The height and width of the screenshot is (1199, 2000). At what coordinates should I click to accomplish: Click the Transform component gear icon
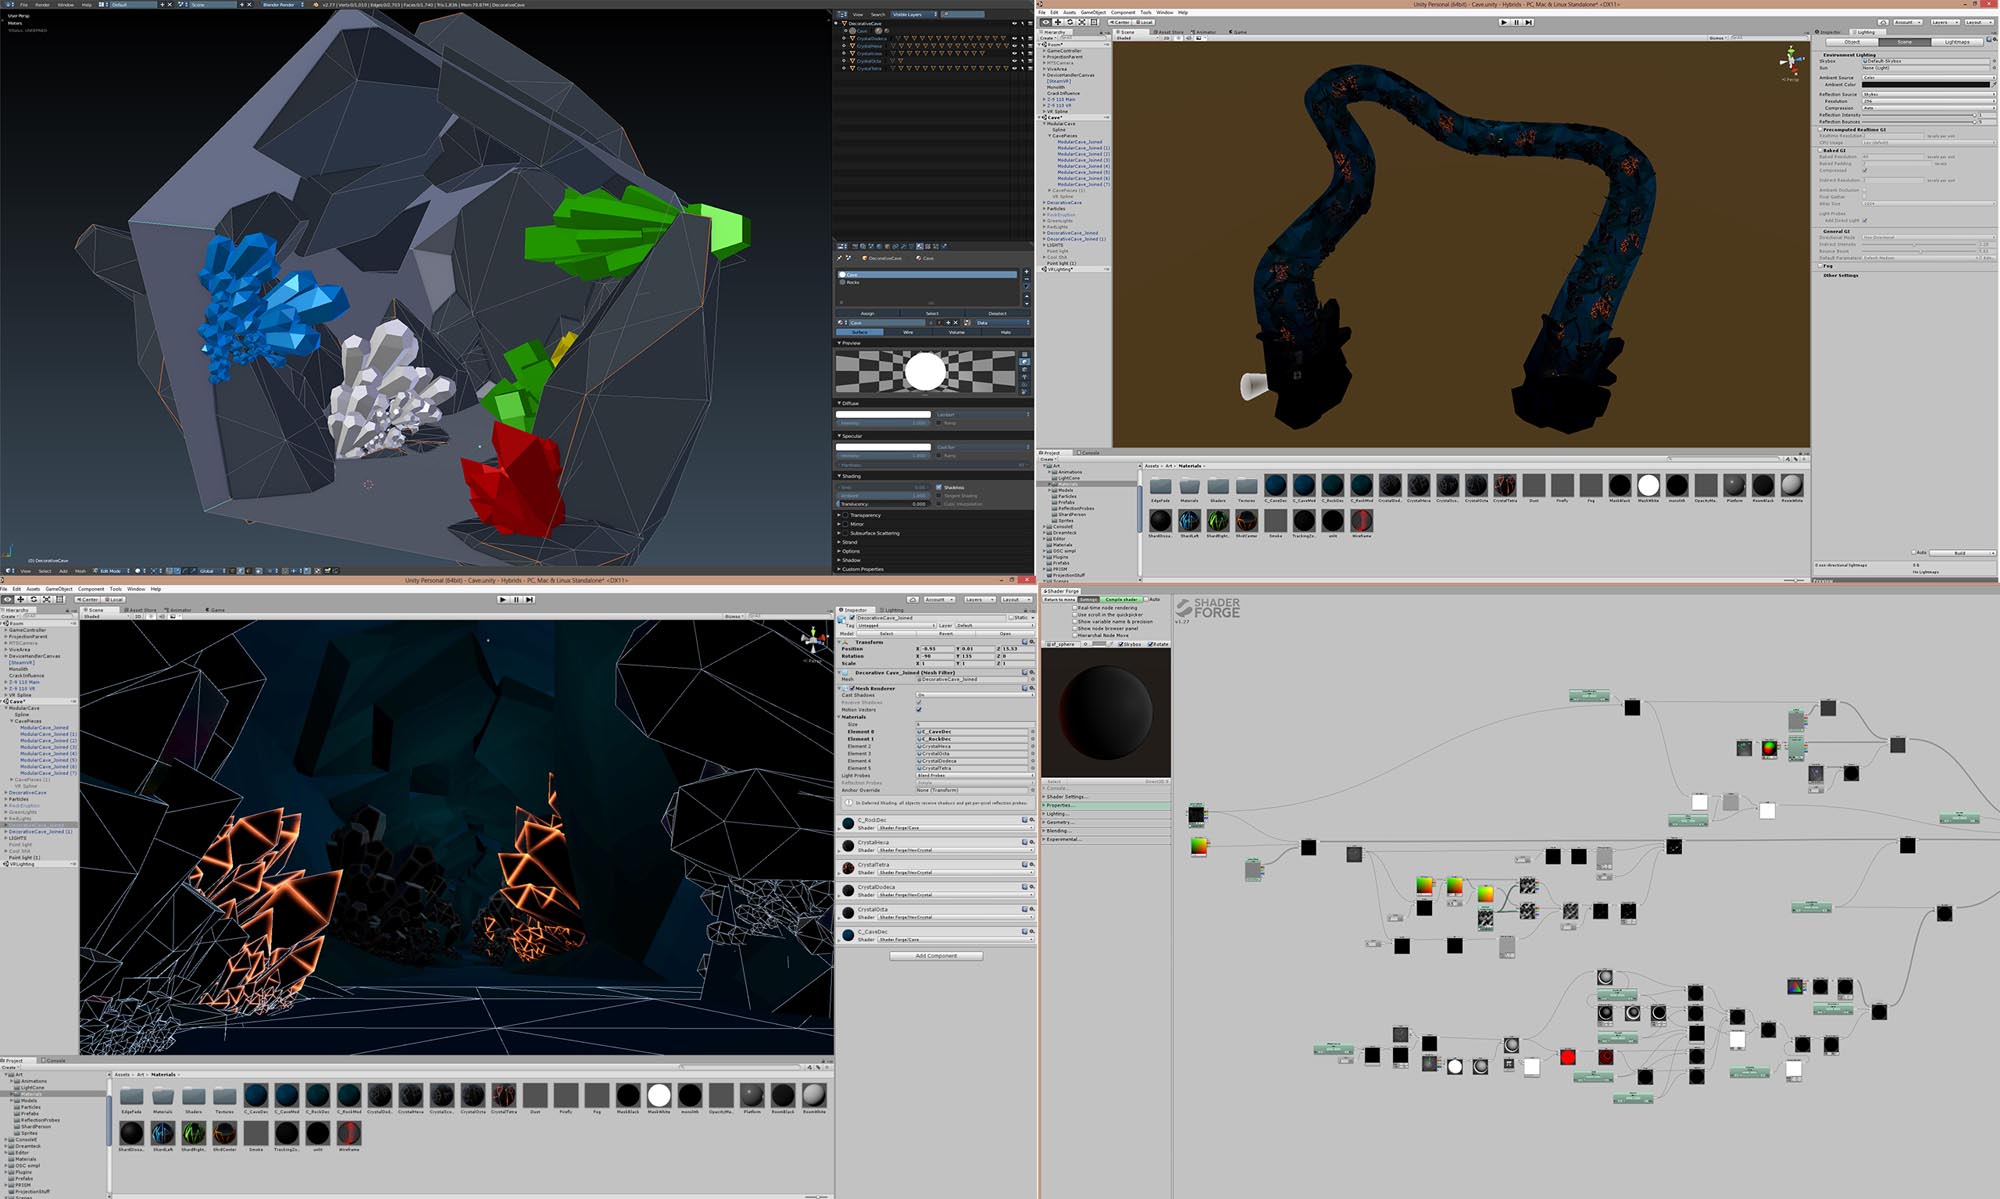click(1031, 642)
